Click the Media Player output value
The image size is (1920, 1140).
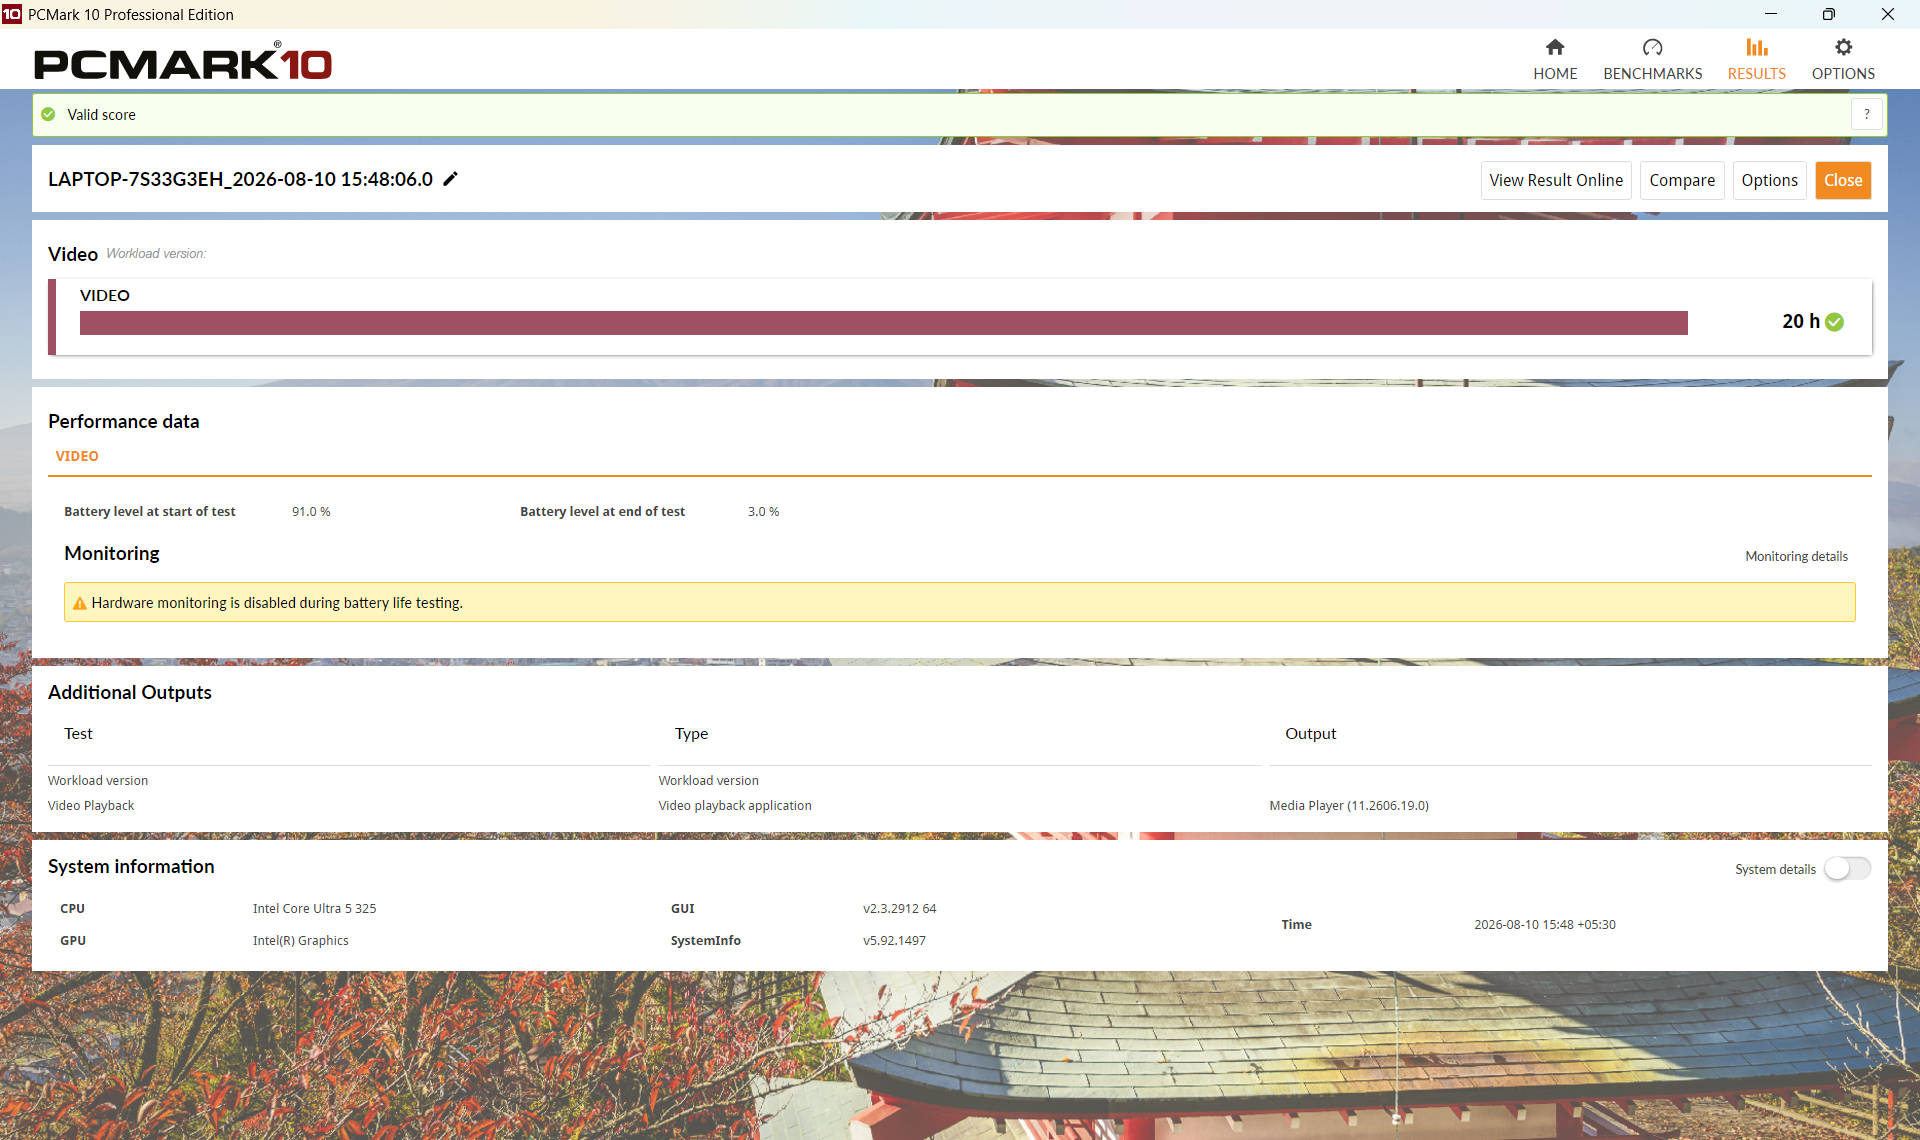click(1348, 805)
